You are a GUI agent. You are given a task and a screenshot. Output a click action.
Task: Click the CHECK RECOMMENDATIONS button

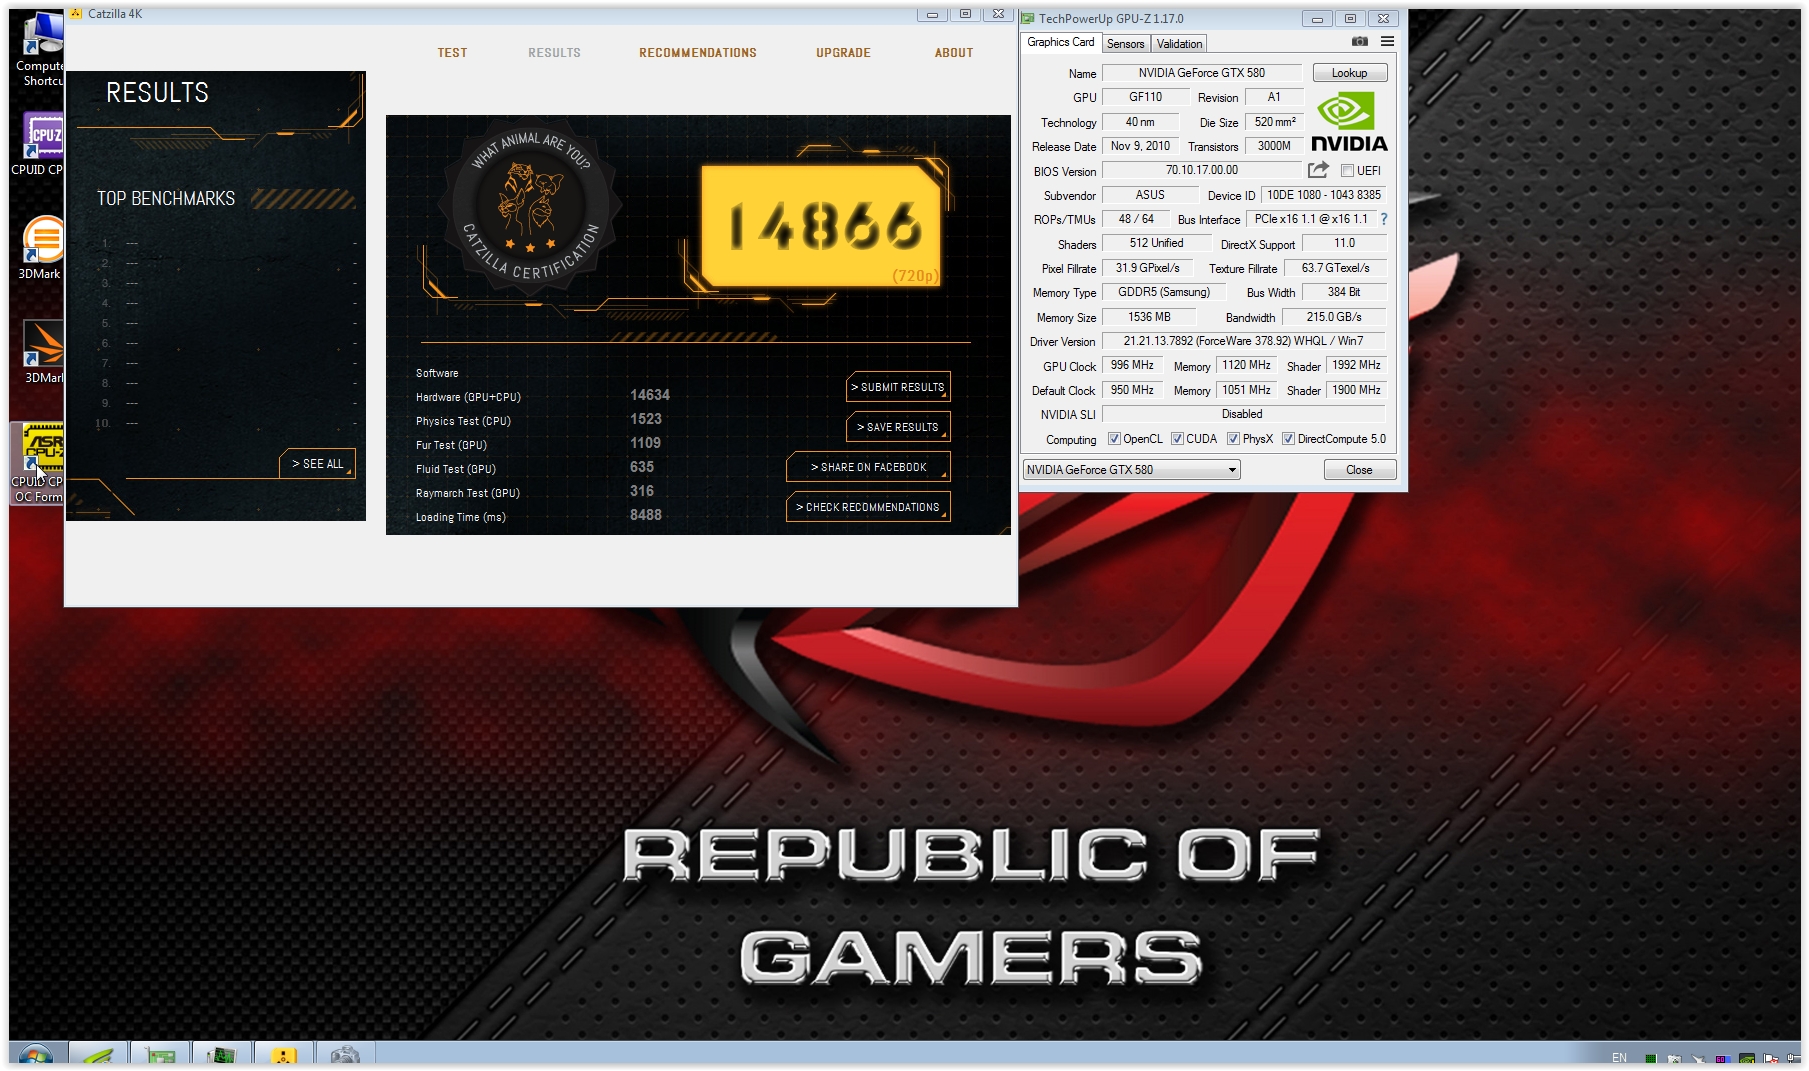click(868, 507)
